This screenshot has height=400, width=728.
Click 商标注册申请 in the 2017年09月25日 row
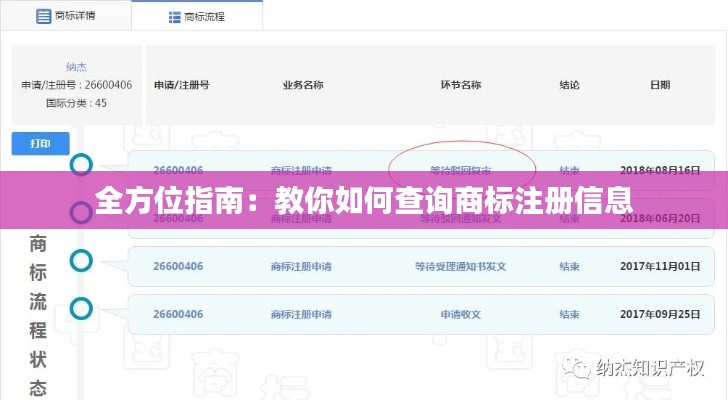click(301, 315)
